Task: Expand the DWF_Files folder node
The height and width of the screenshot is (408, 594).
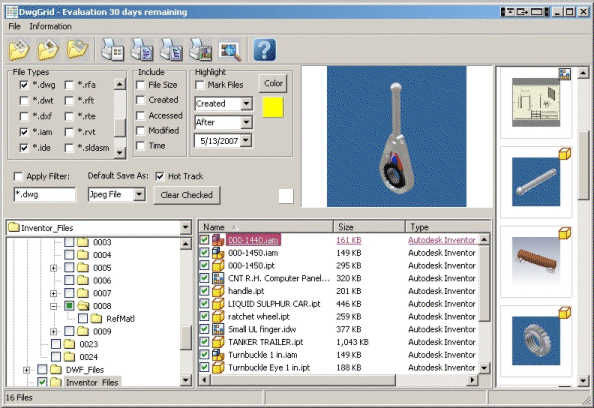Action: 26,370
